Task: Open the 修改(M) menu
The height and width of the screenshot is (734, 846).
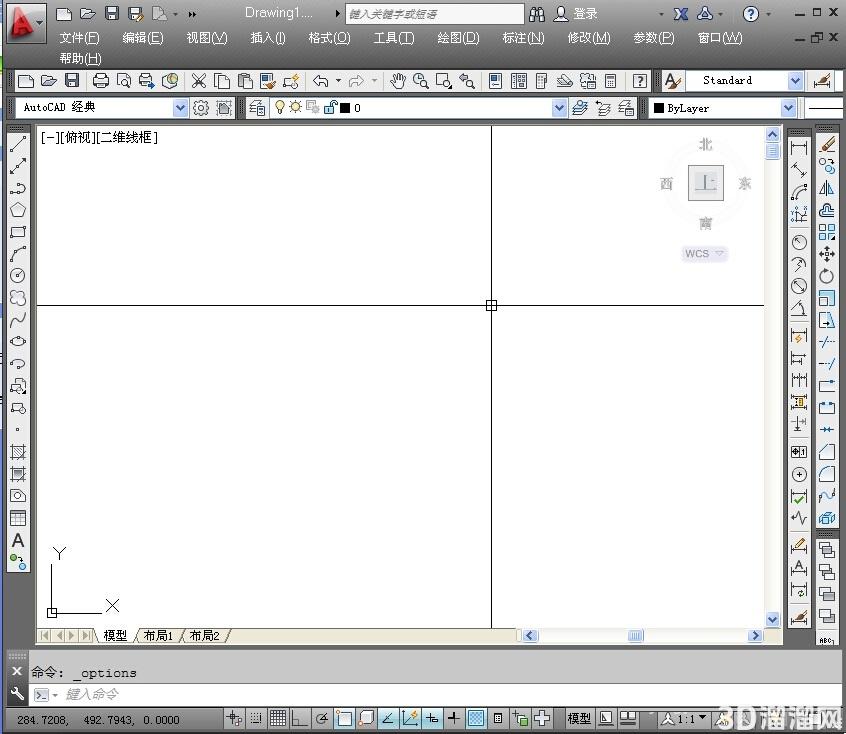Action: pos(589,38)
